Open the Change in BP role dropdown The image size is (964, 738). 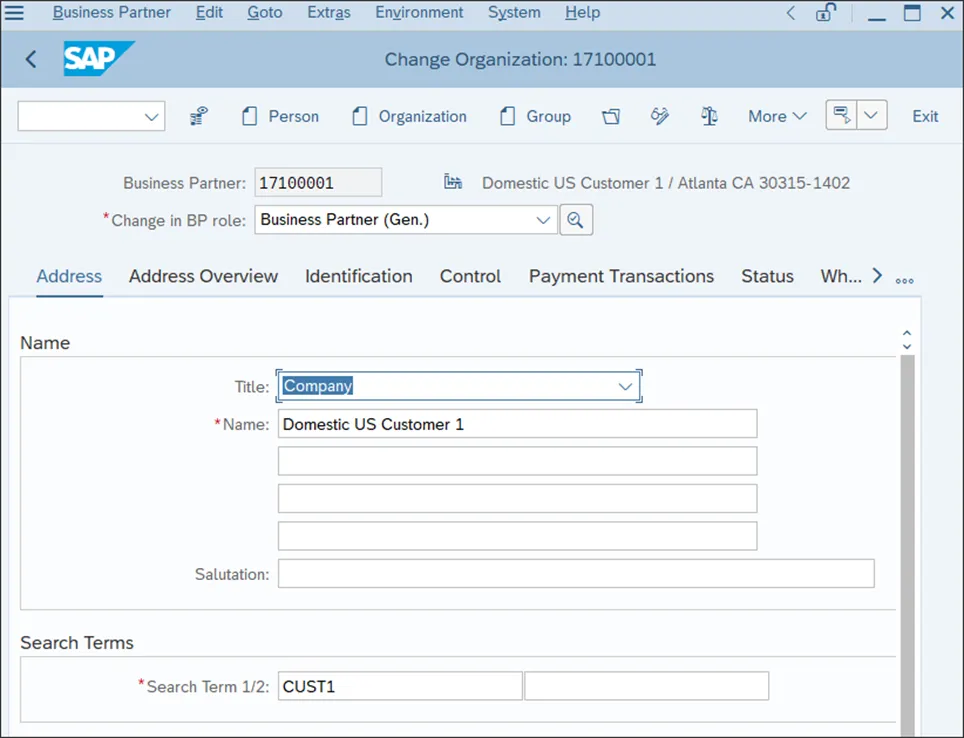coord(543,220)
